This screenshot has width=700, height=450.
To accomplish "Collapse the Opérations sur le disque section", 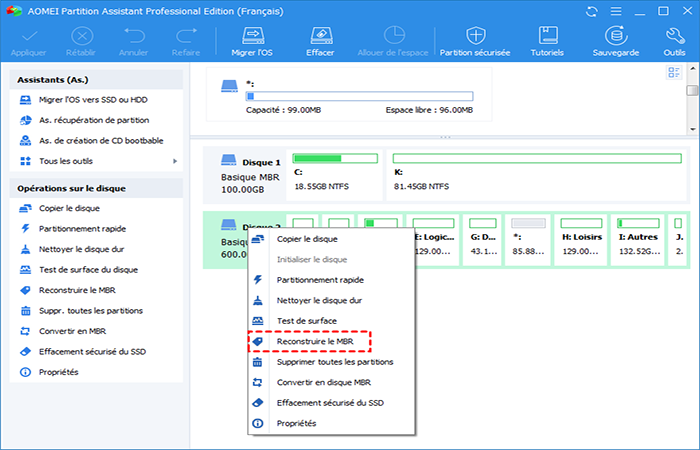I will [x=97, y=188].
